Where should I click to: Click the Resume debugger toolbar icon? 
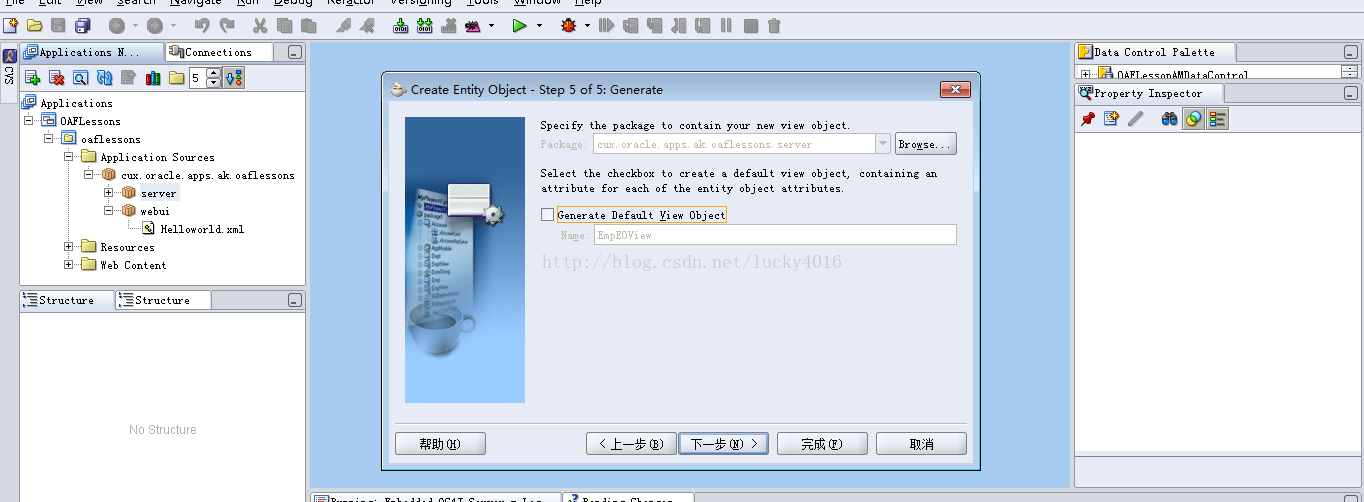pyautogui.click(x=606, y=25)
